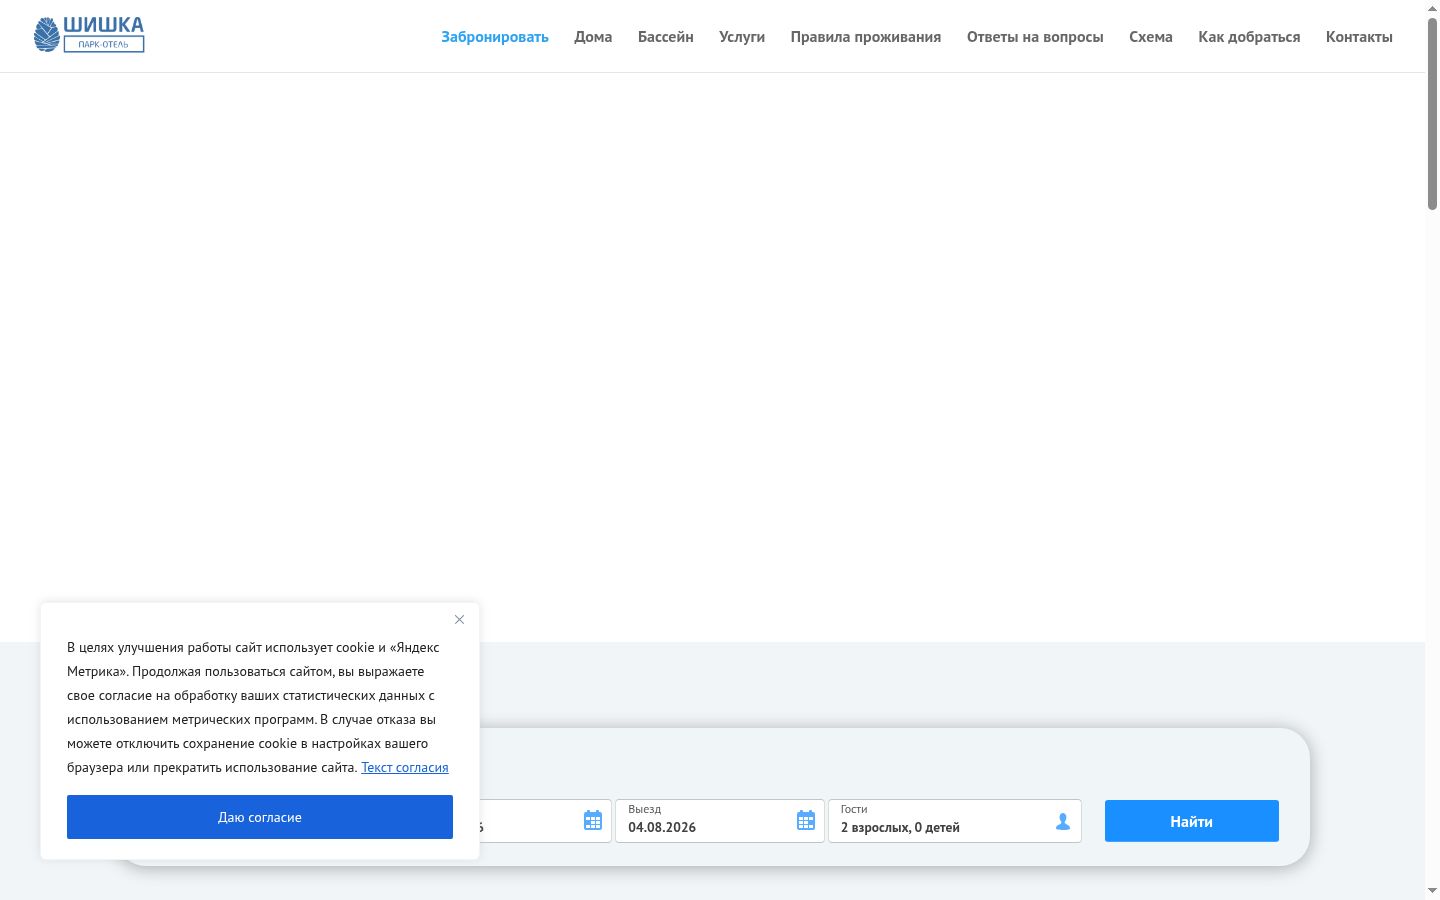Click the Найти search button
This screenshot has width=1440, height=900.
point(1192,821)
